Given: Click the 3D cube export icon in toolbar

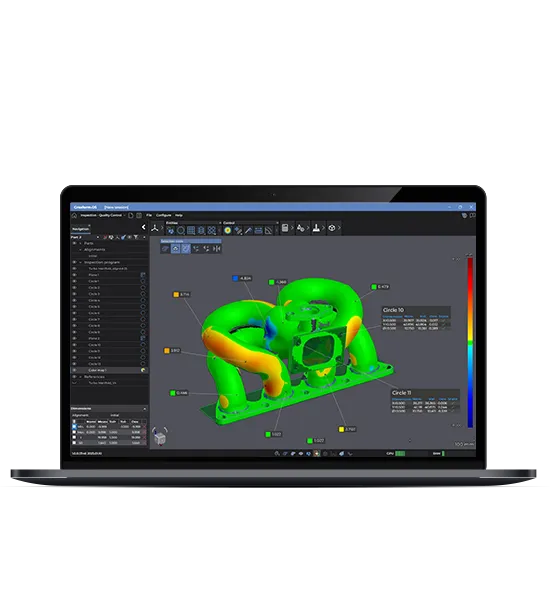Looking at the screenshot, I should [332, 228].
